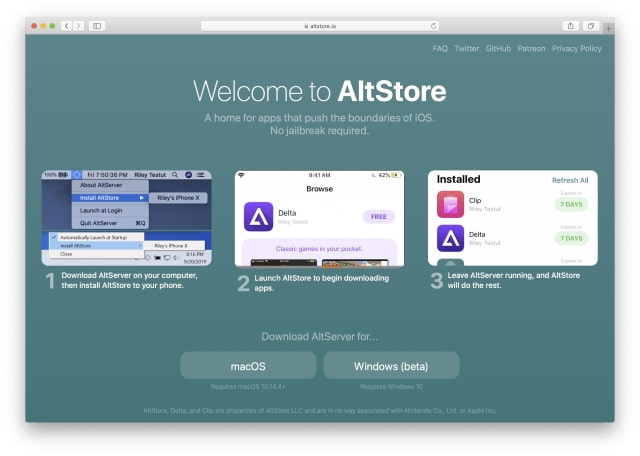Open the Share menu icon
Viewport: 640px width, 456px height.
pyautogui.click(x=571, y=26)
